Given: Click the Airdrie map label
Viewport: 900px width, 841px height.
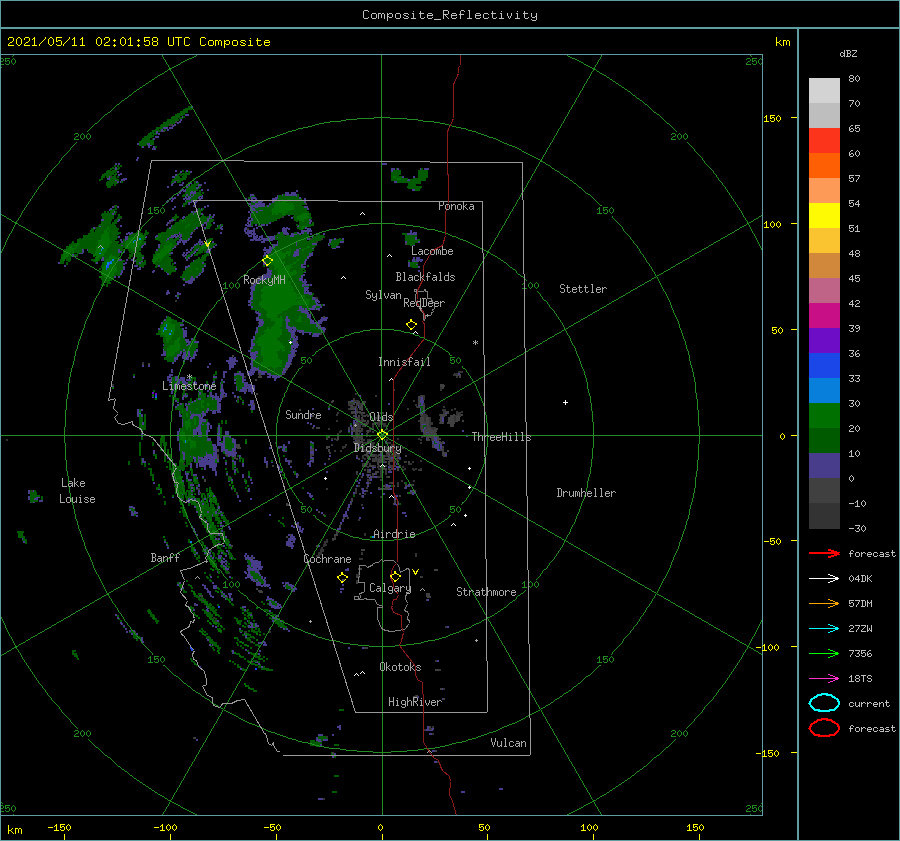Looking at the screenshot, I should tap(394, 534).
